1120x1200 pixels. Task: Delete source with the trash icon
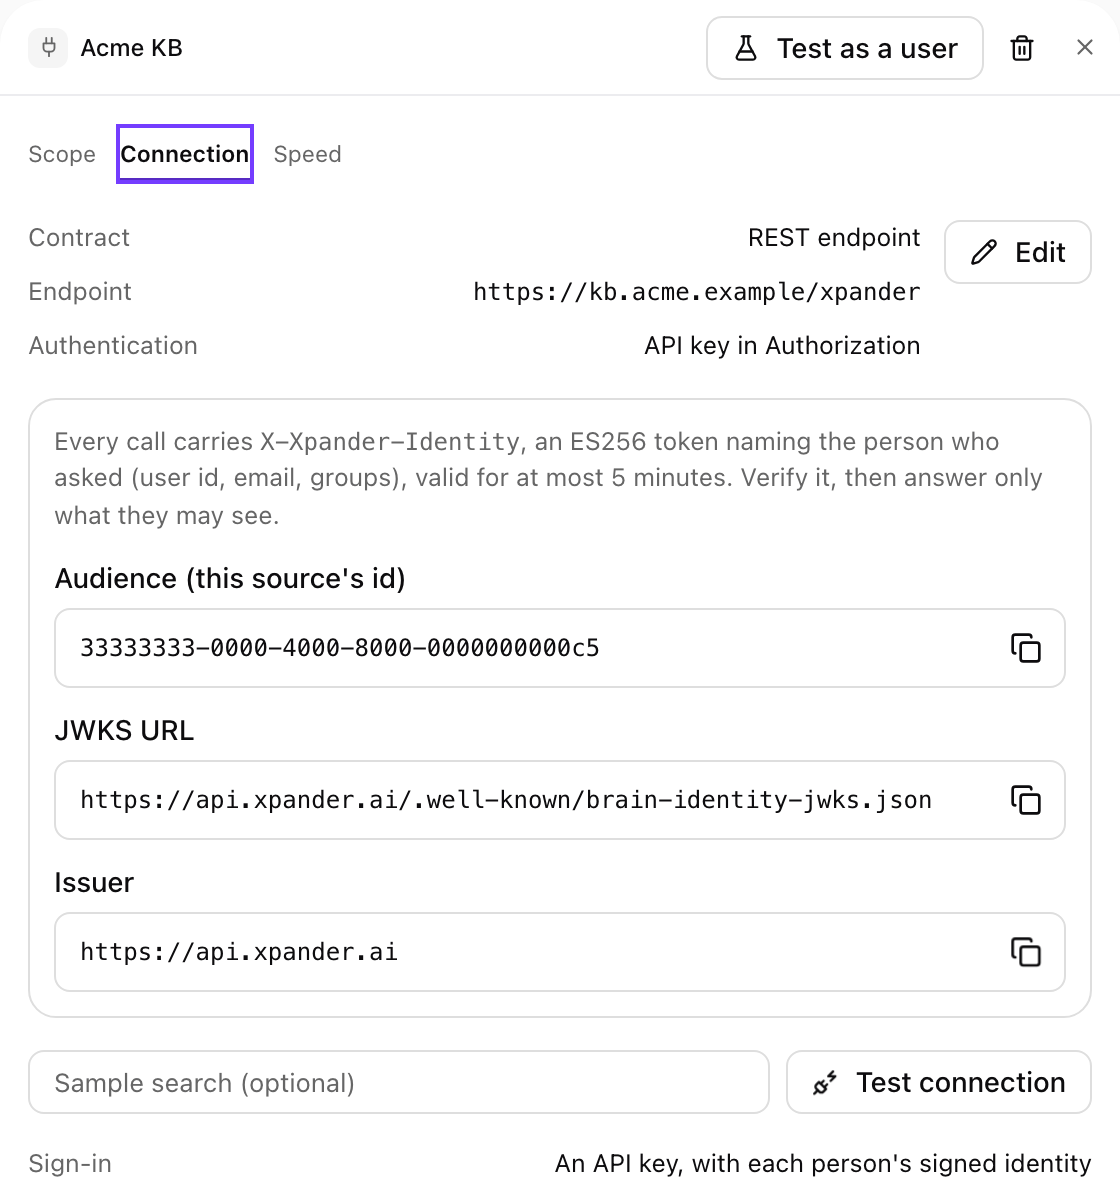[1022, 48]
